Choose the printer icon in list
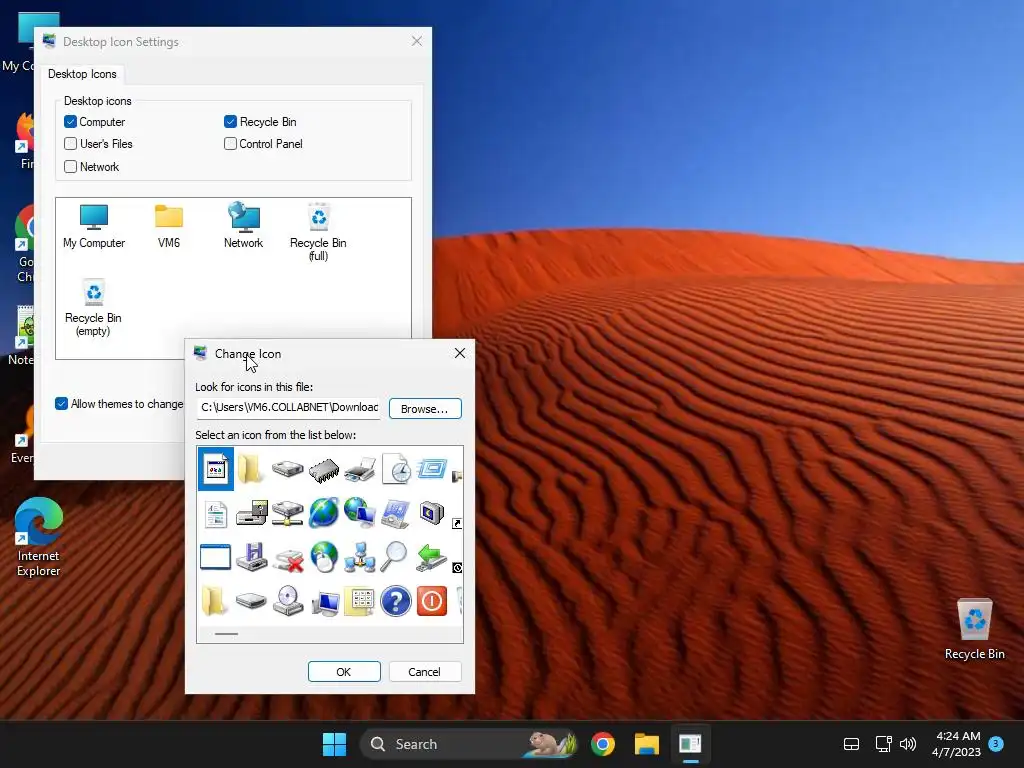Image resolution: width=1024 pixels, height=768 pixels. pyautogui.click(x=360, y=469)
